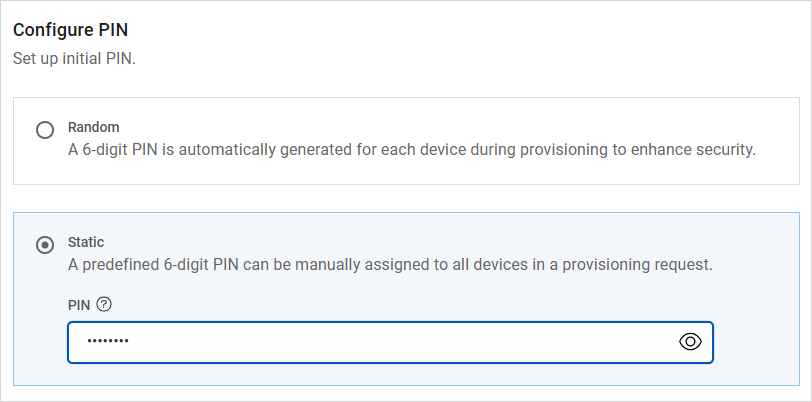The height and width of the screenshot is (402, 812).
Task: Click the "Configure PIN" heading
Action: click(x=70, y=30)
